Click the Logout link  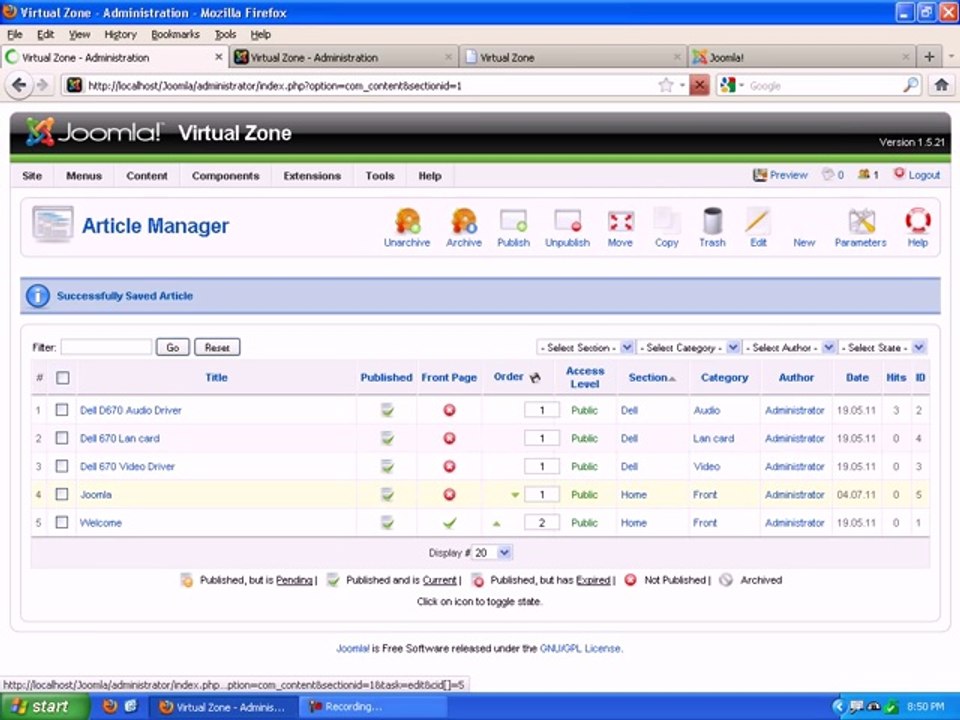pos(917,175)
